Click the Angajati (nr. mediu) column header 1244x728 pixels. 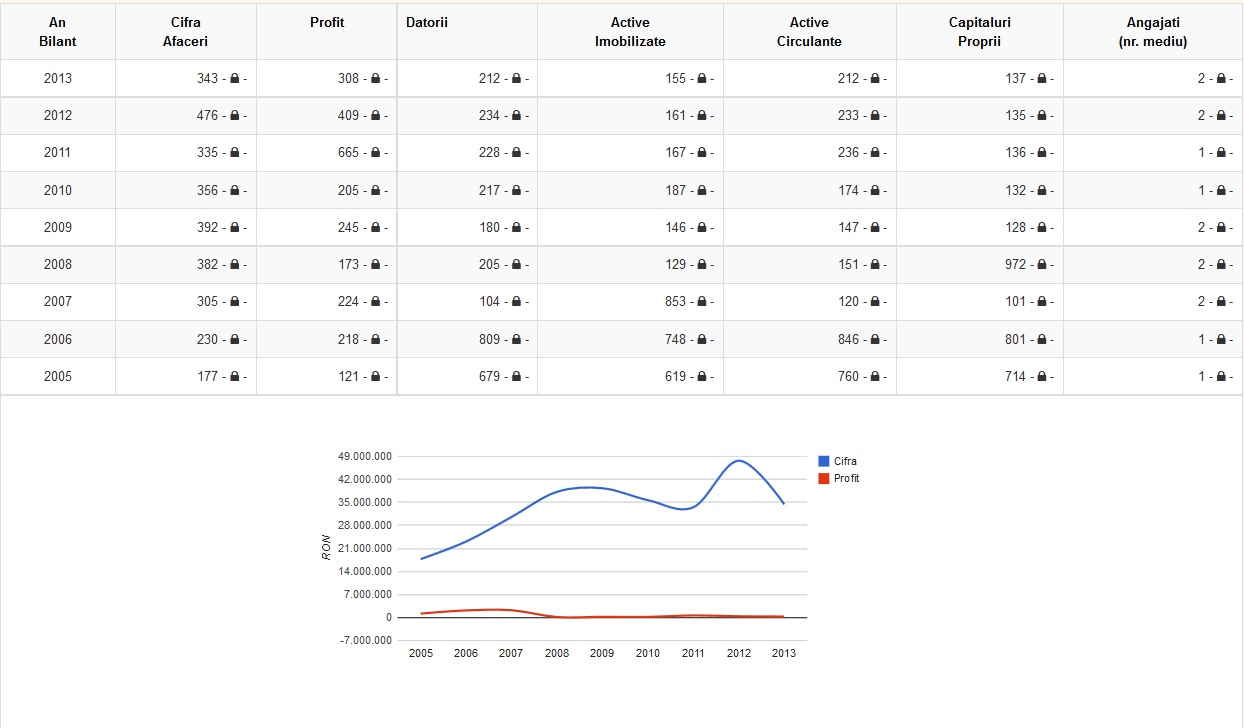(x=1152, y=32)
